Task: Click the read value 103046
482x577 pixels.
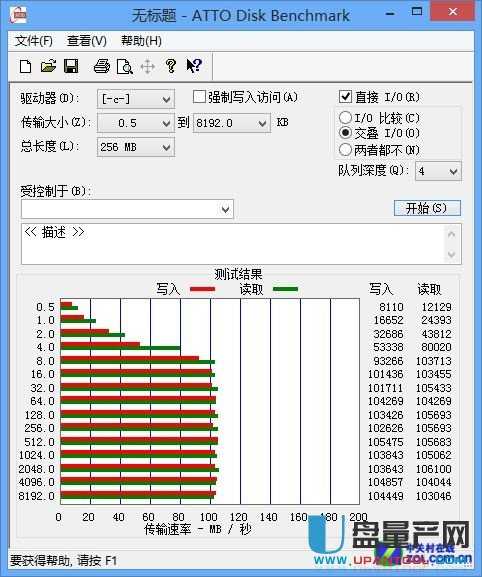Action: click(x=433, y=496)
